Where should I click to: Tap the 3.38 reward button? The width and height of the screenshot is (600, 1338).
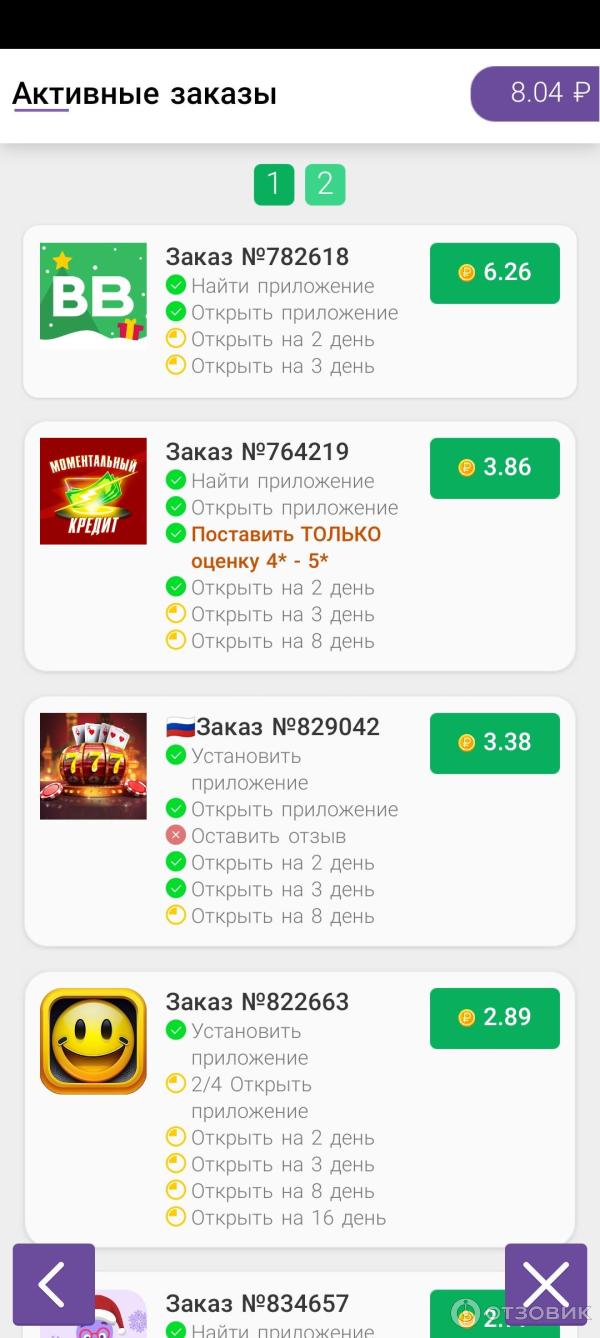pyautogui.click(x=495, y=742)
